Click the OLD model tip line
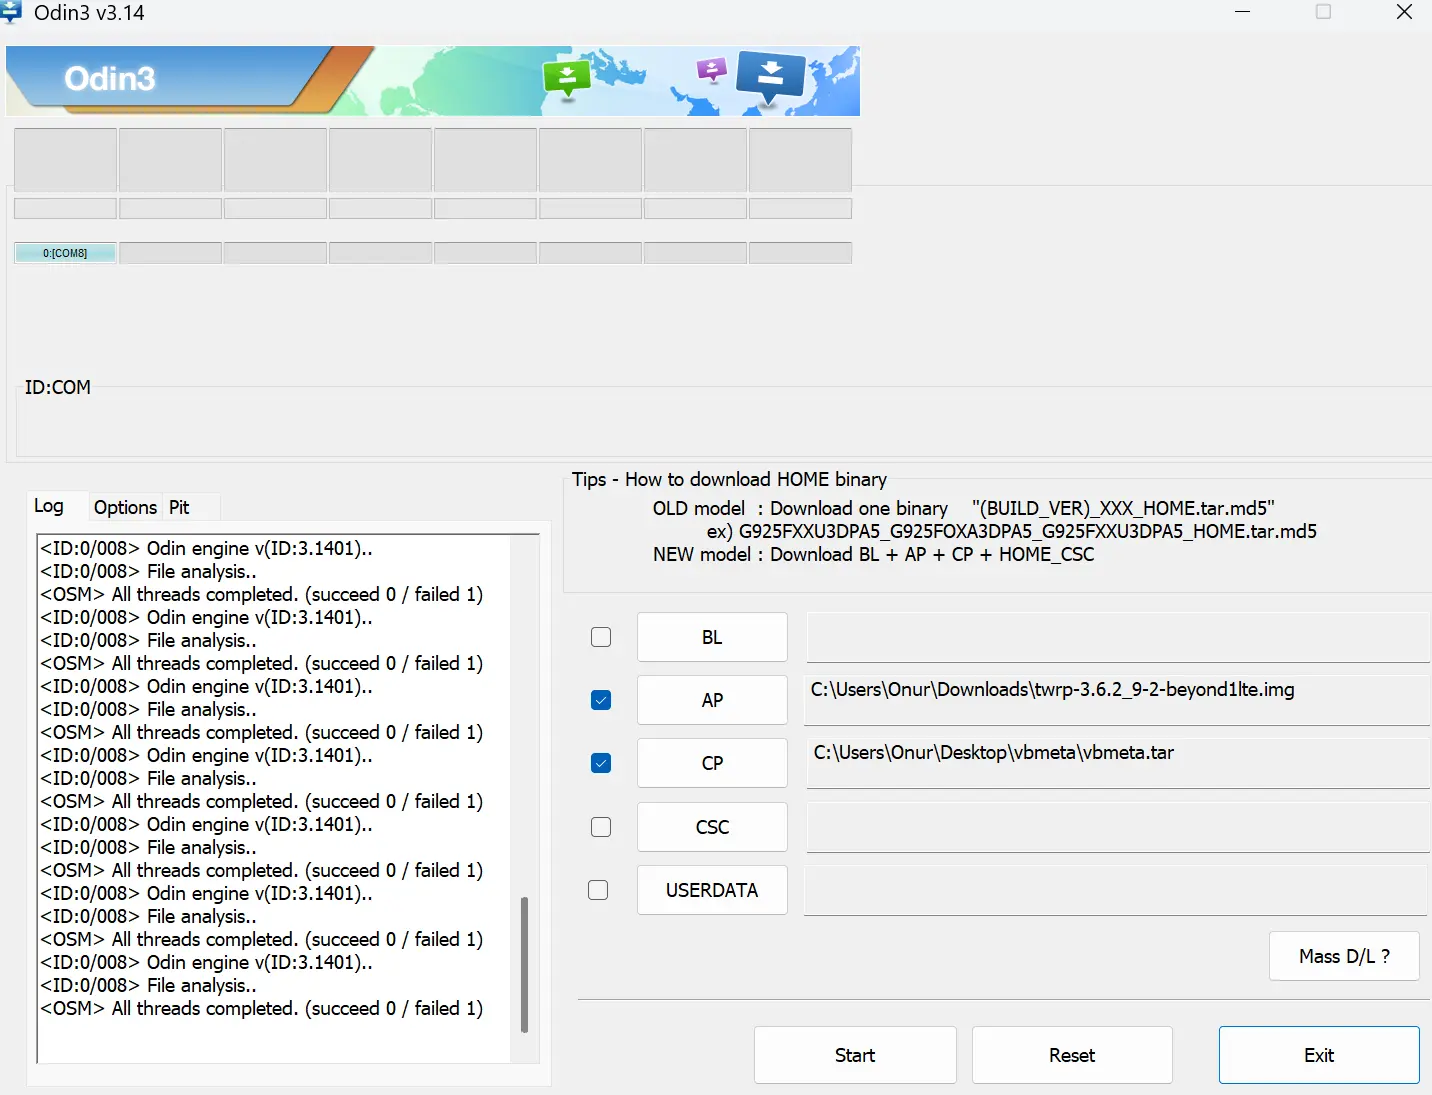Image resolution: width=1432 pixels, height=1095 pixels. [964, 508]
